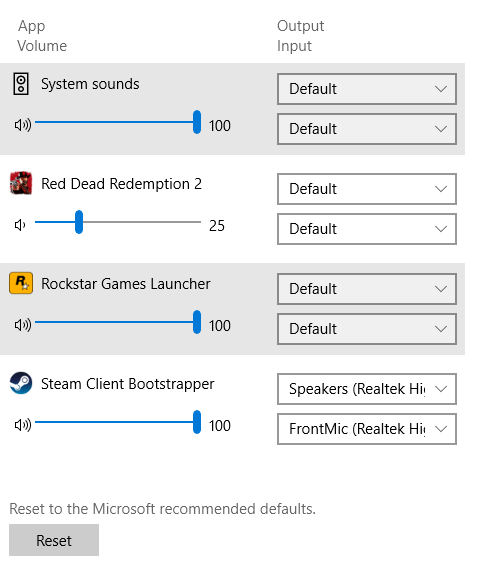The image size is (499, 577).
Task: Expand Red Dead Redemption 2 output dropdown
Action: click(x=367, y=189)
